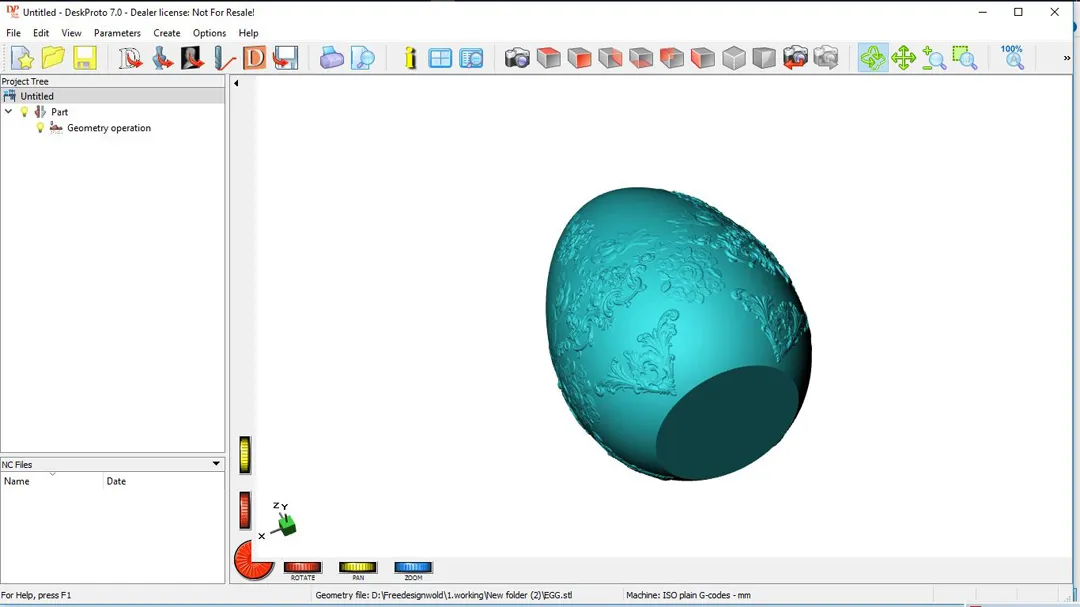Viewport: 1080px width, 607px height.
Task: Click the yellow Save project floppy icon
Action: (85, 58)
